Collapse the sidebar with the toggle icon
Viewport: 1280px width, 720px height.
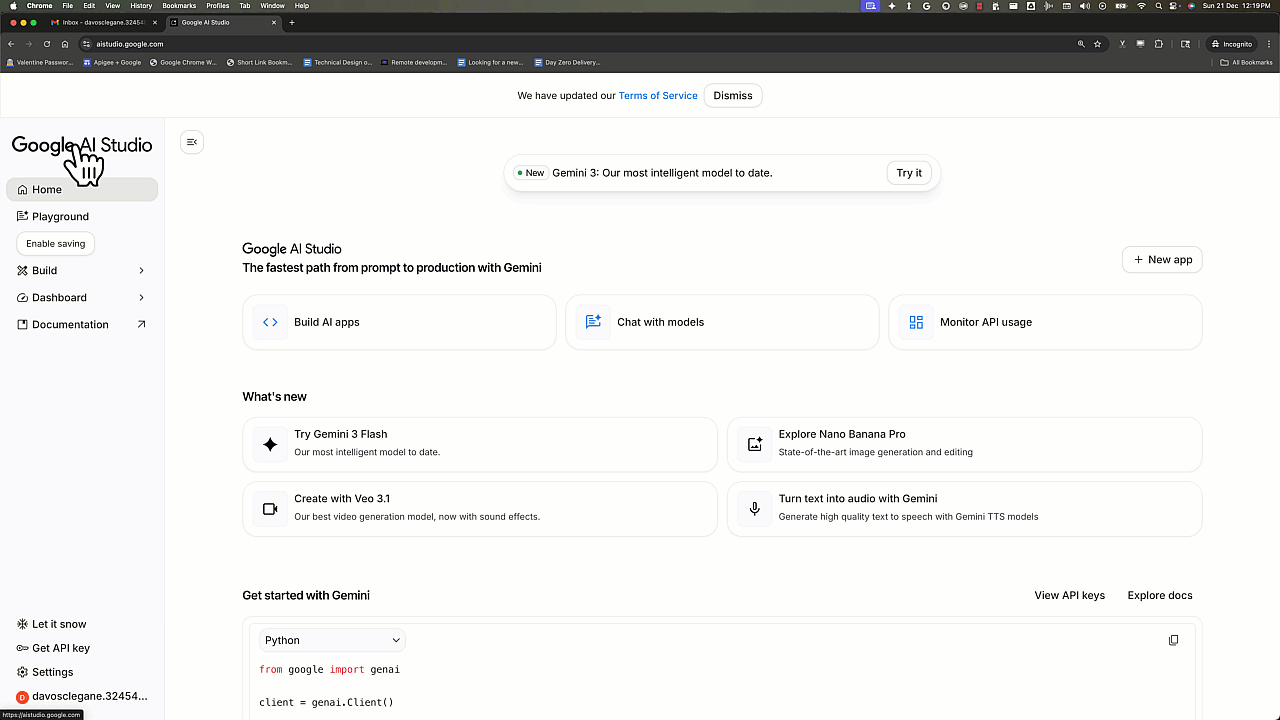pos(192,142)
